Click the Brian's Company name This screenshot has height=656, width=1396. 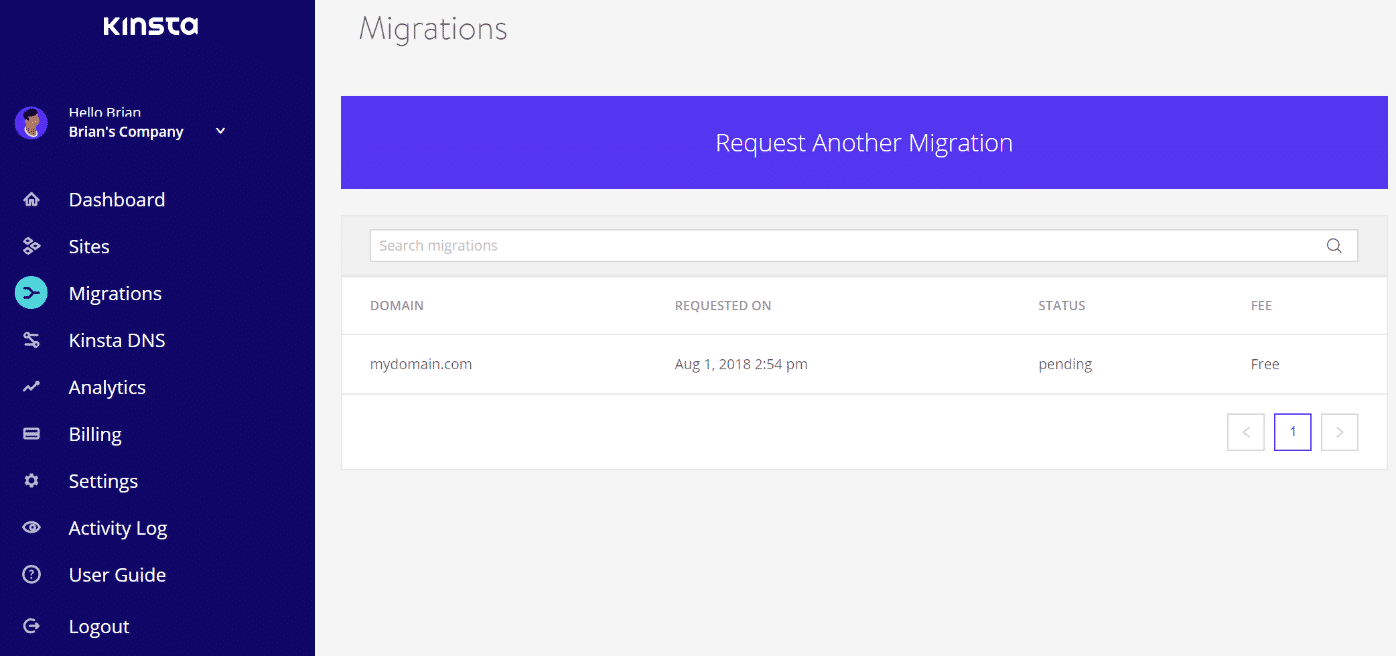click(126, 132)
